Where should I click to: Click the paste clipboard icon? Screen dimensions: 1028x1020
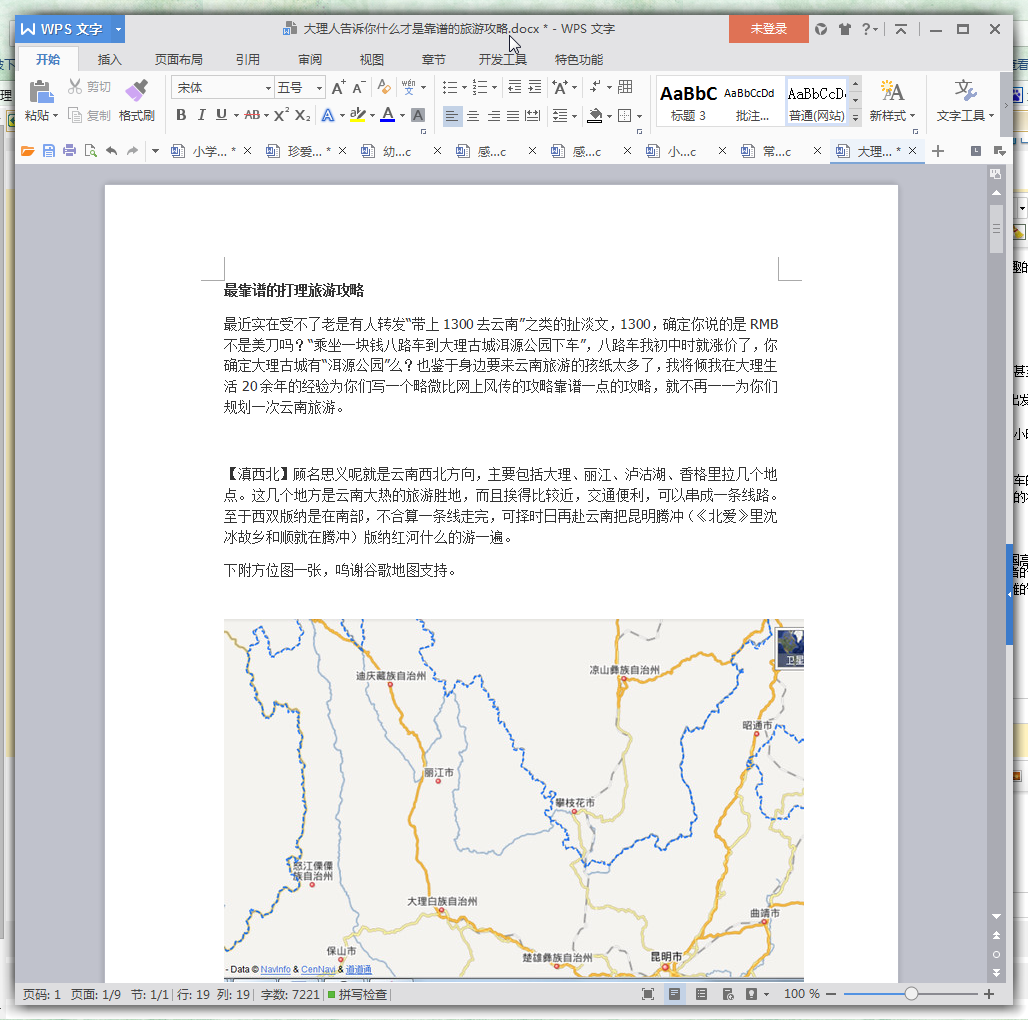tap(41, 92)
